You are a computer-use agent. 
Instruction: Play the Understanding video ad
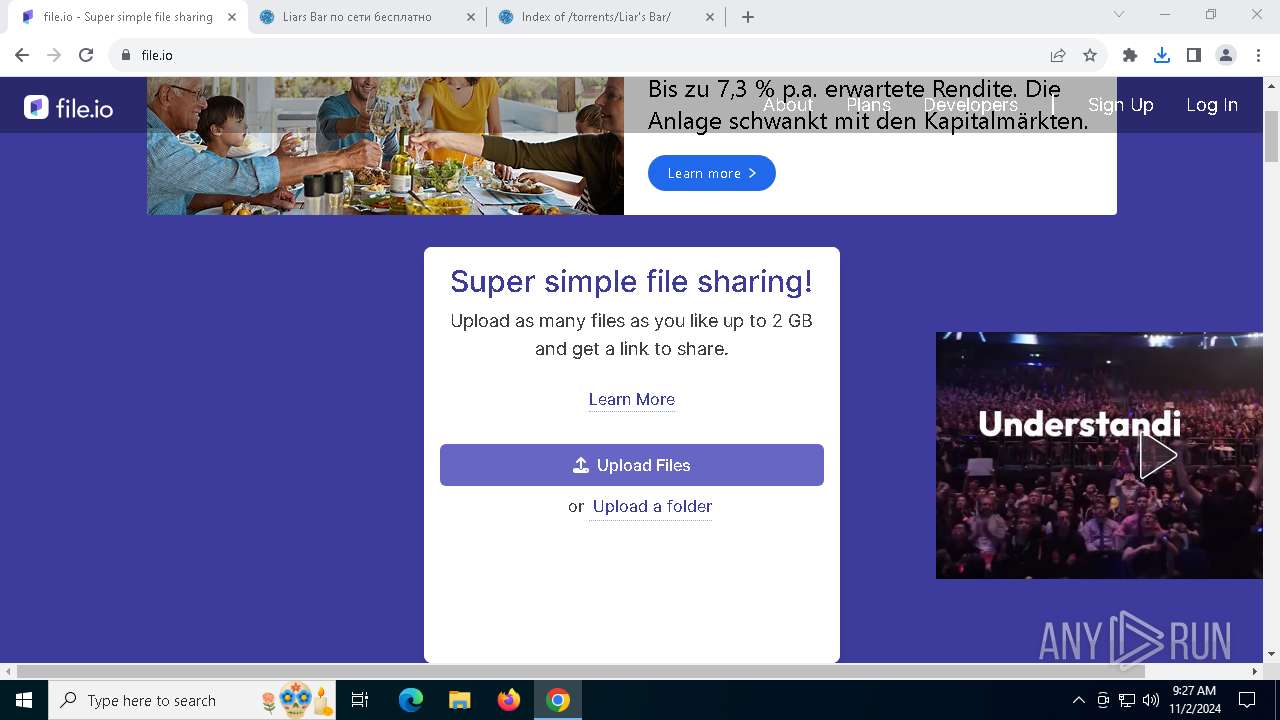pos(1158,456)
